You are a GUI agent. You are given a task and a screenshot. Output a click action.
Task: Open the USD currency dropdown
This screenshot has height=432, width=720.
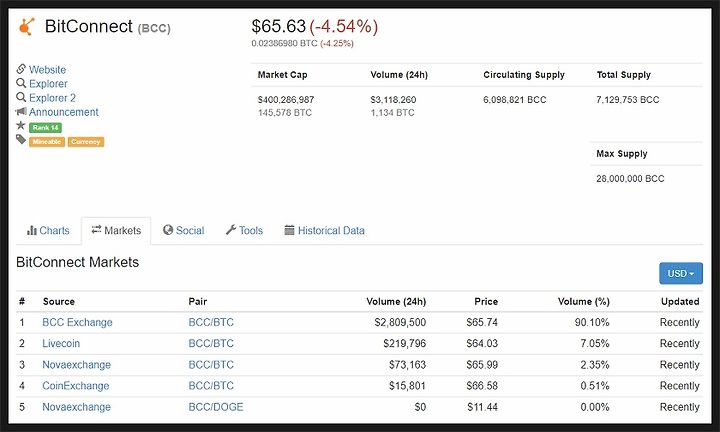[x=681, y=274]
